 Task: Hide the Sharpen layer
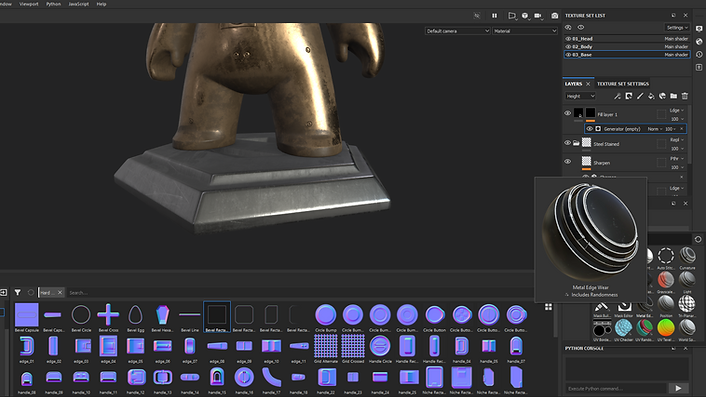(568, 162)
